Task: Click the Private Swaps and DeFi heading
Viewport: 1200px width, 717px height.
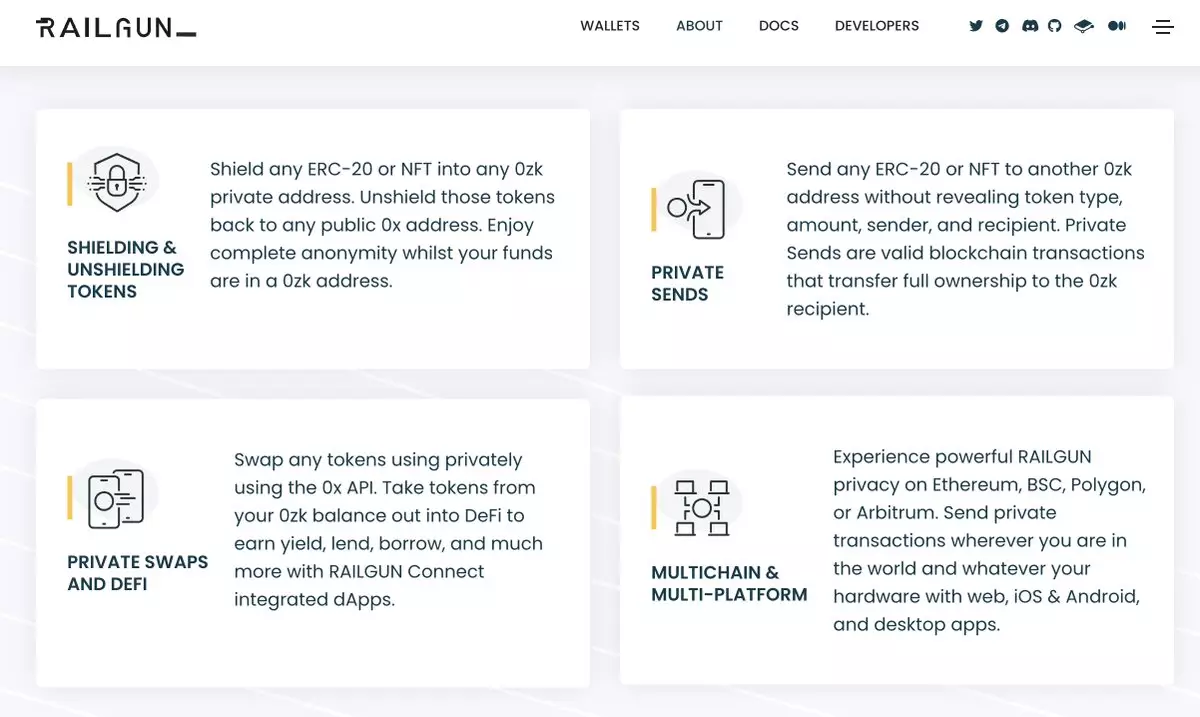Action: [138, 573]
